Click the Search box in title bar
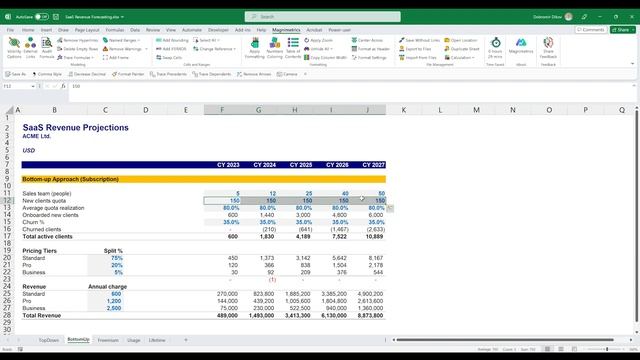640x360 pixels. click(322, 17)
